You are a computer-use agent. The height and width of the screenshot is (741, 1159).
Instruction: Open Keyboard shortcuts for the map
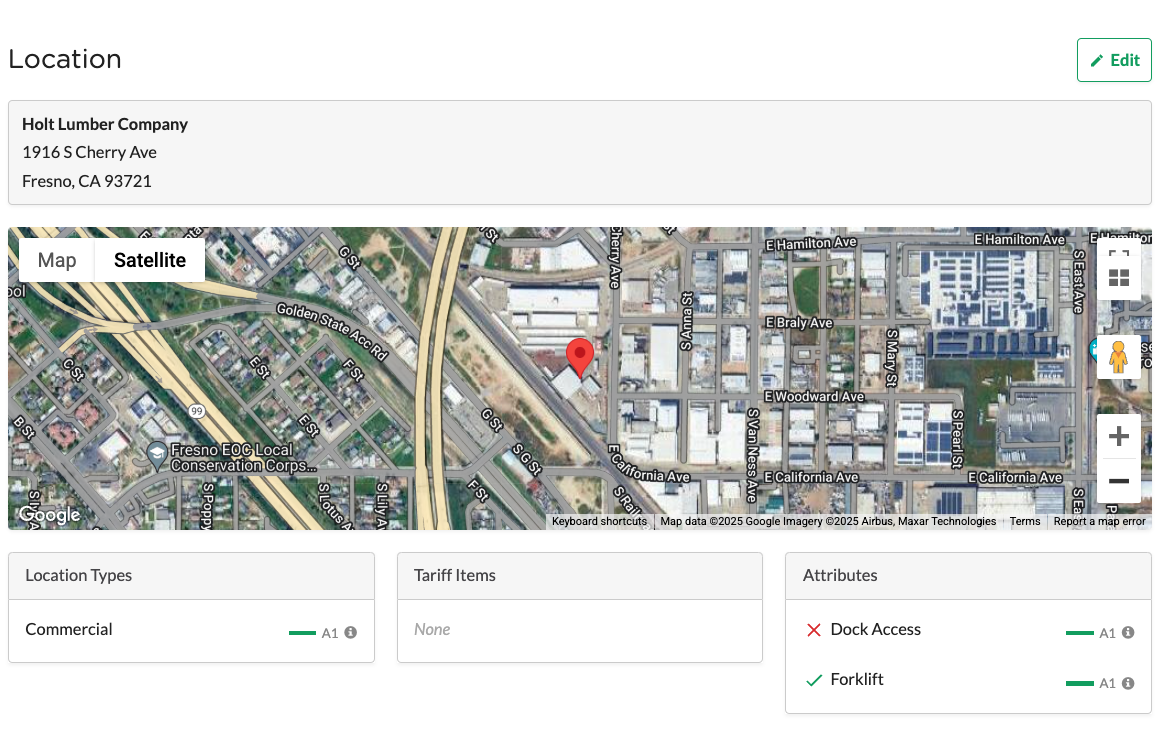pos(599,521)
